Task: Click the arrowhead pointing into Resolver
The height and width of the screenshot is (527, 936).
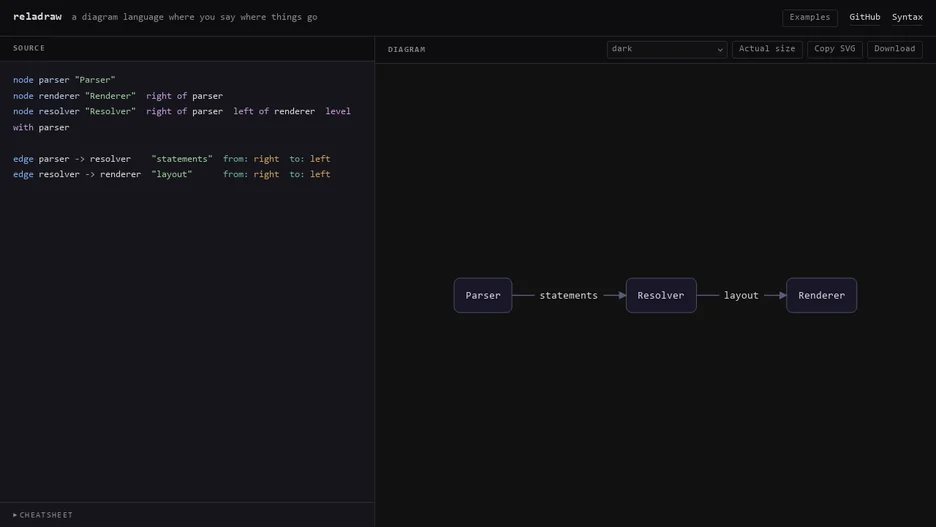Action: pos(622,295)
